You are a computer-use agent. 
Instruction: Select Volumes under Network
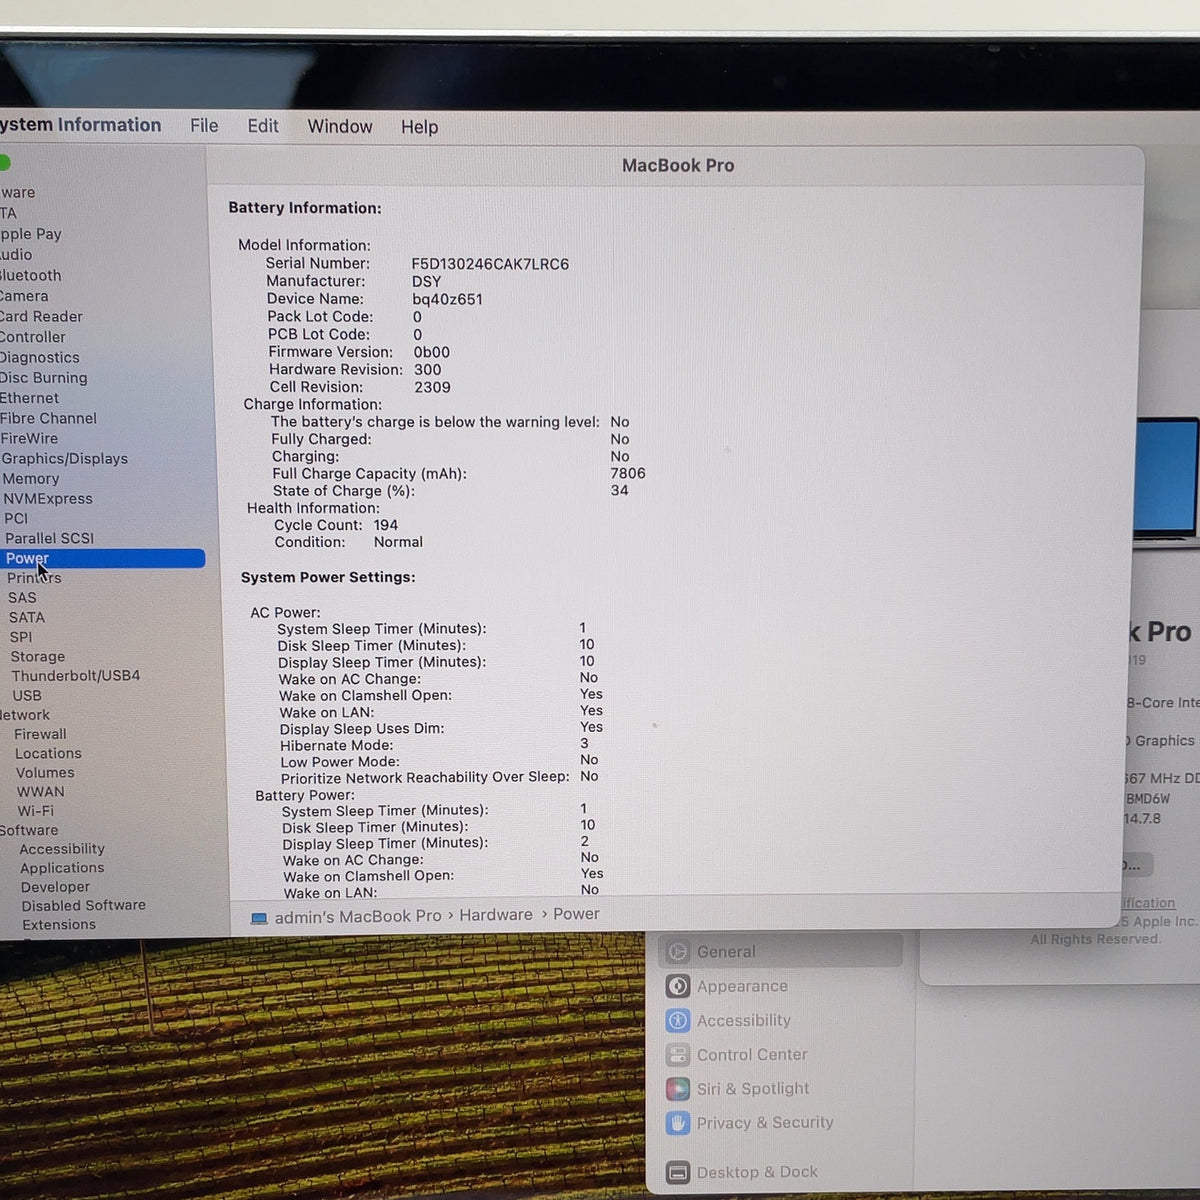pyautogui.click(x=45, y=773)
